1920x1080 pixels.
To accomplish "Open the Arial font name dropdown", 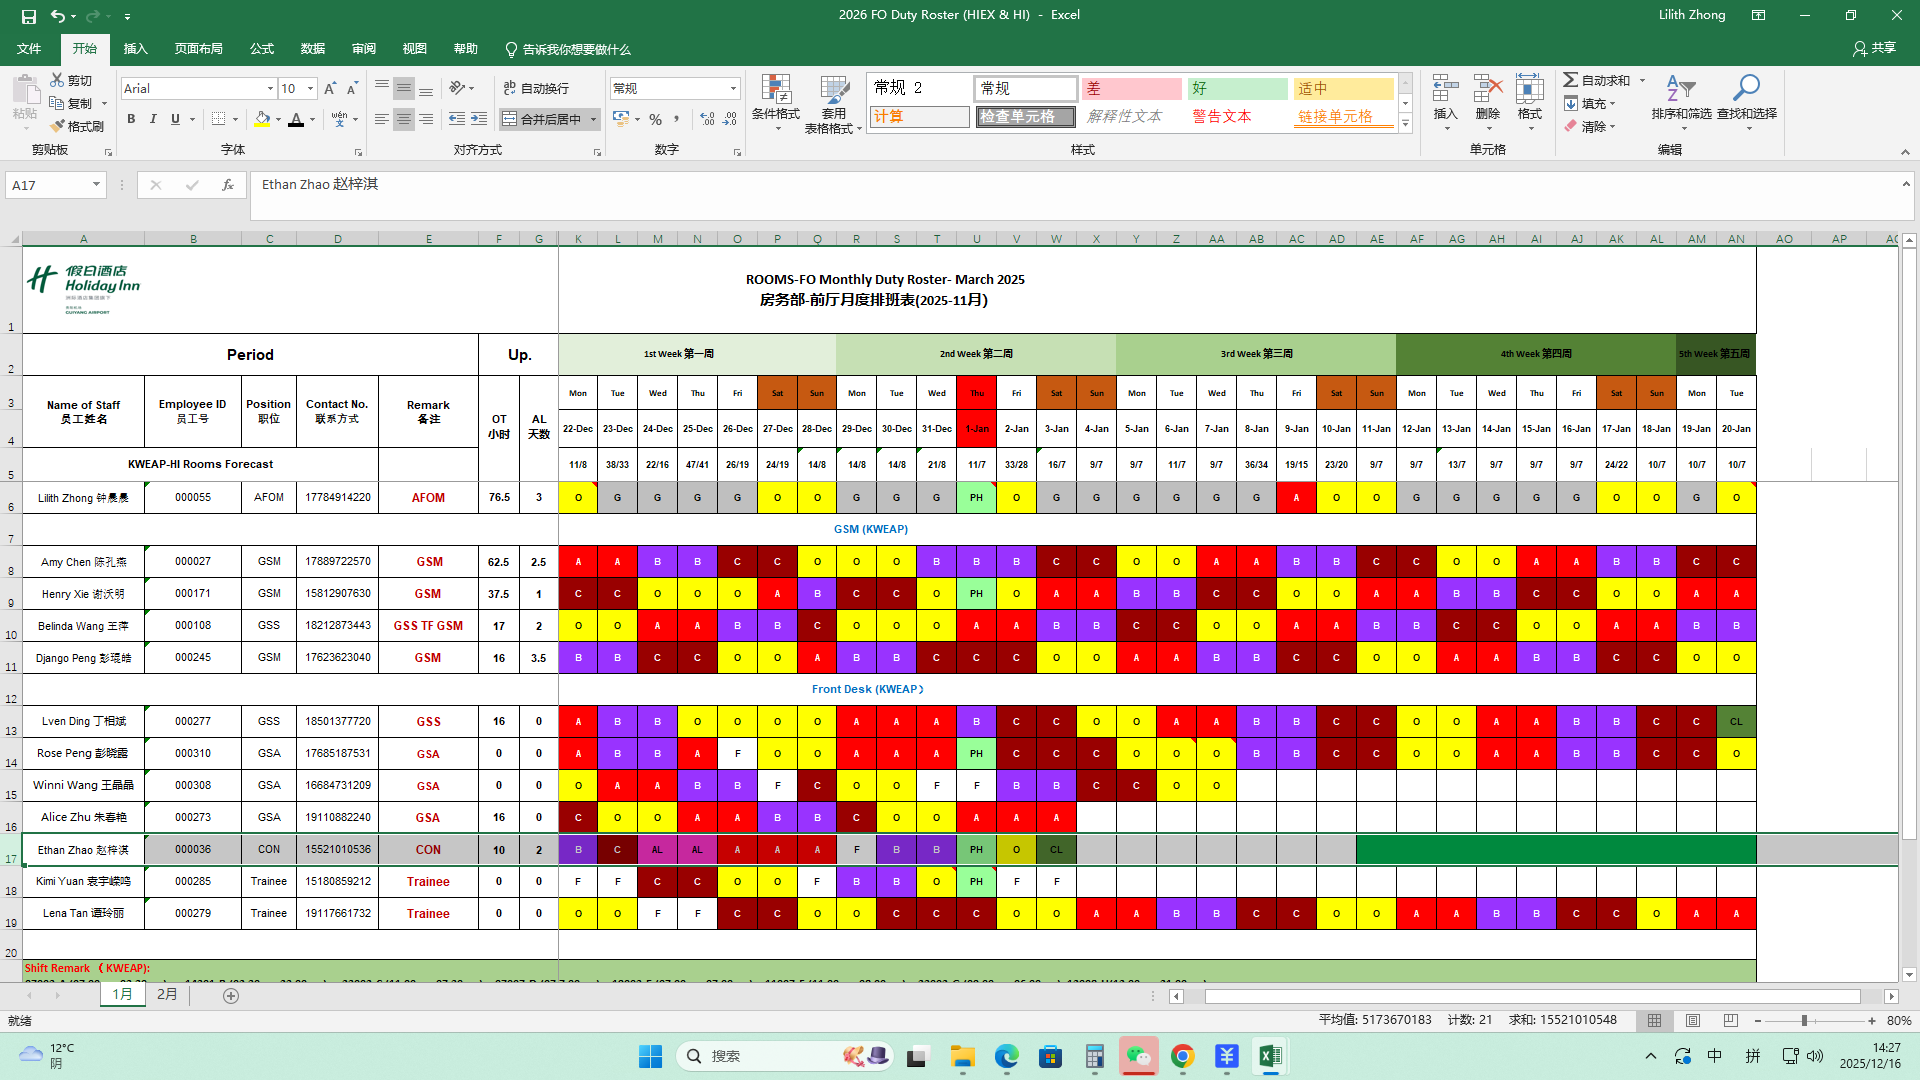I will coord(270,89).
